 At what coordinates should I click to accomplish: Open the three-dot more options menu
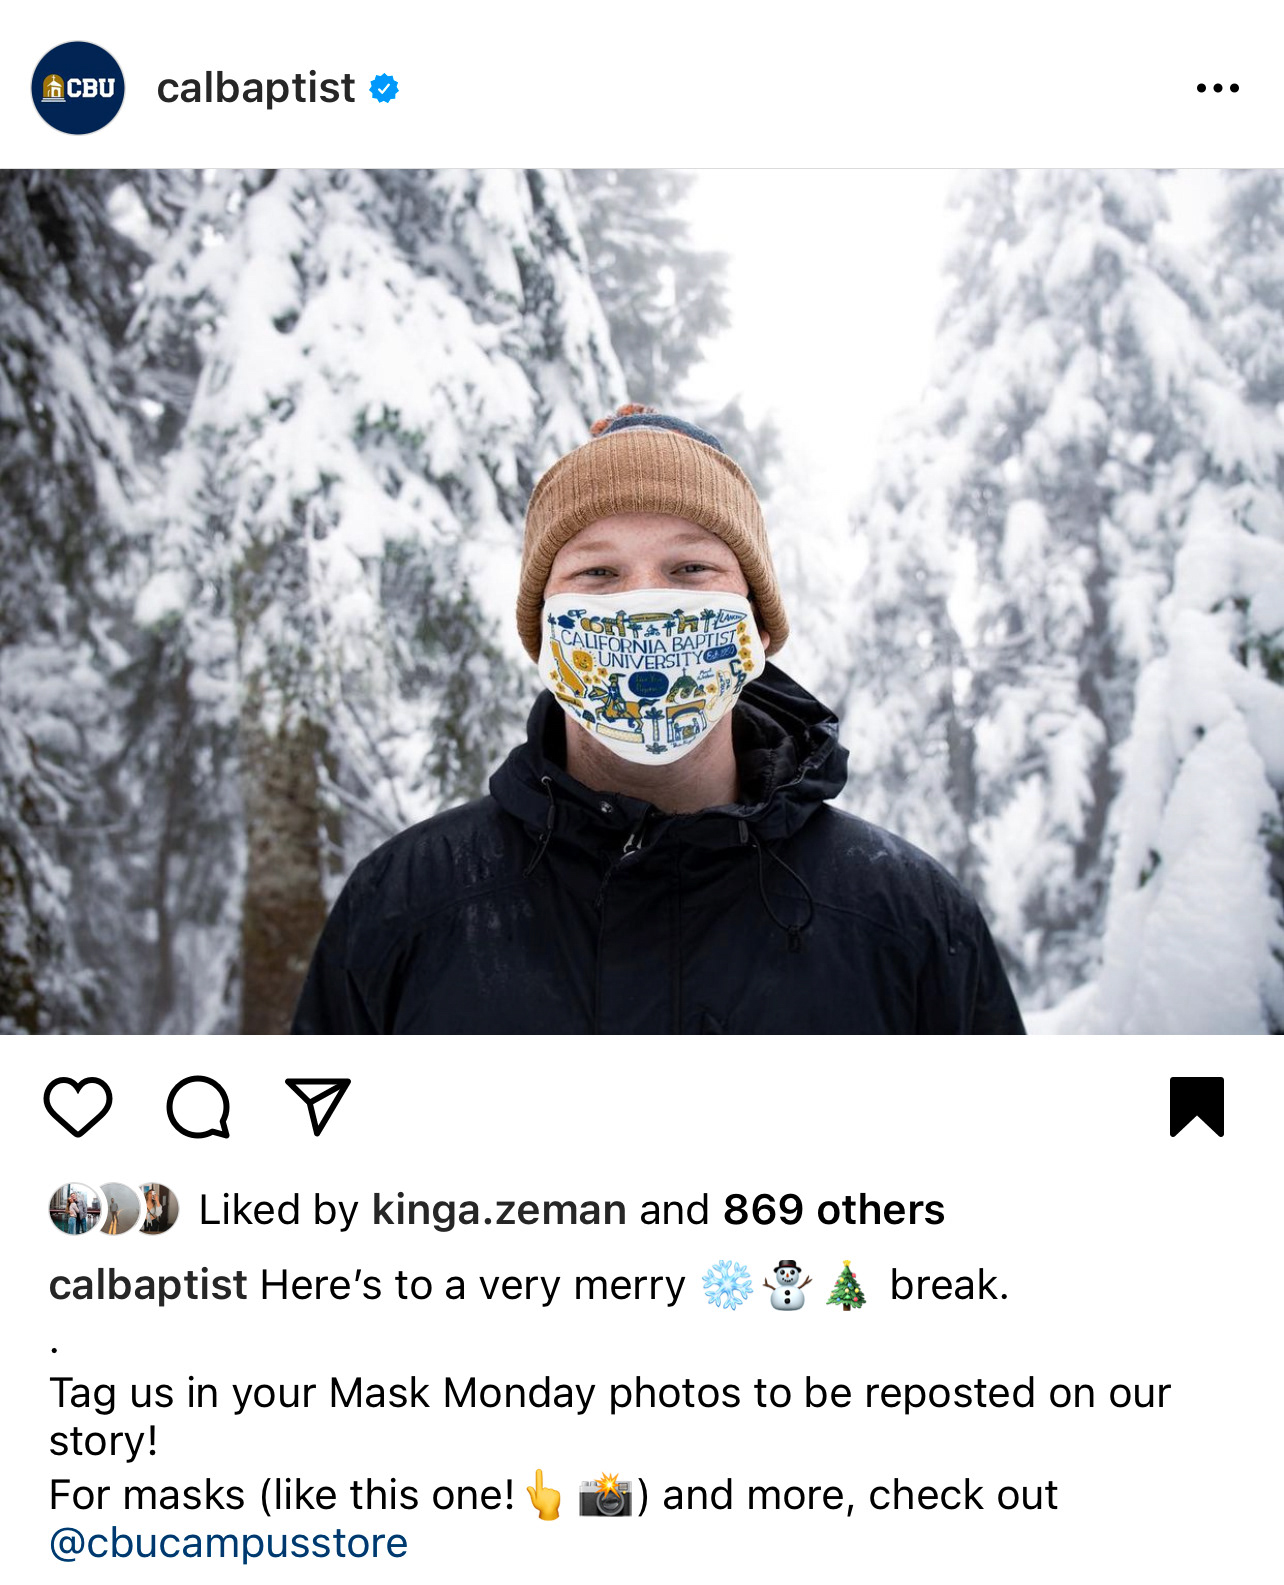(1217, 88)
